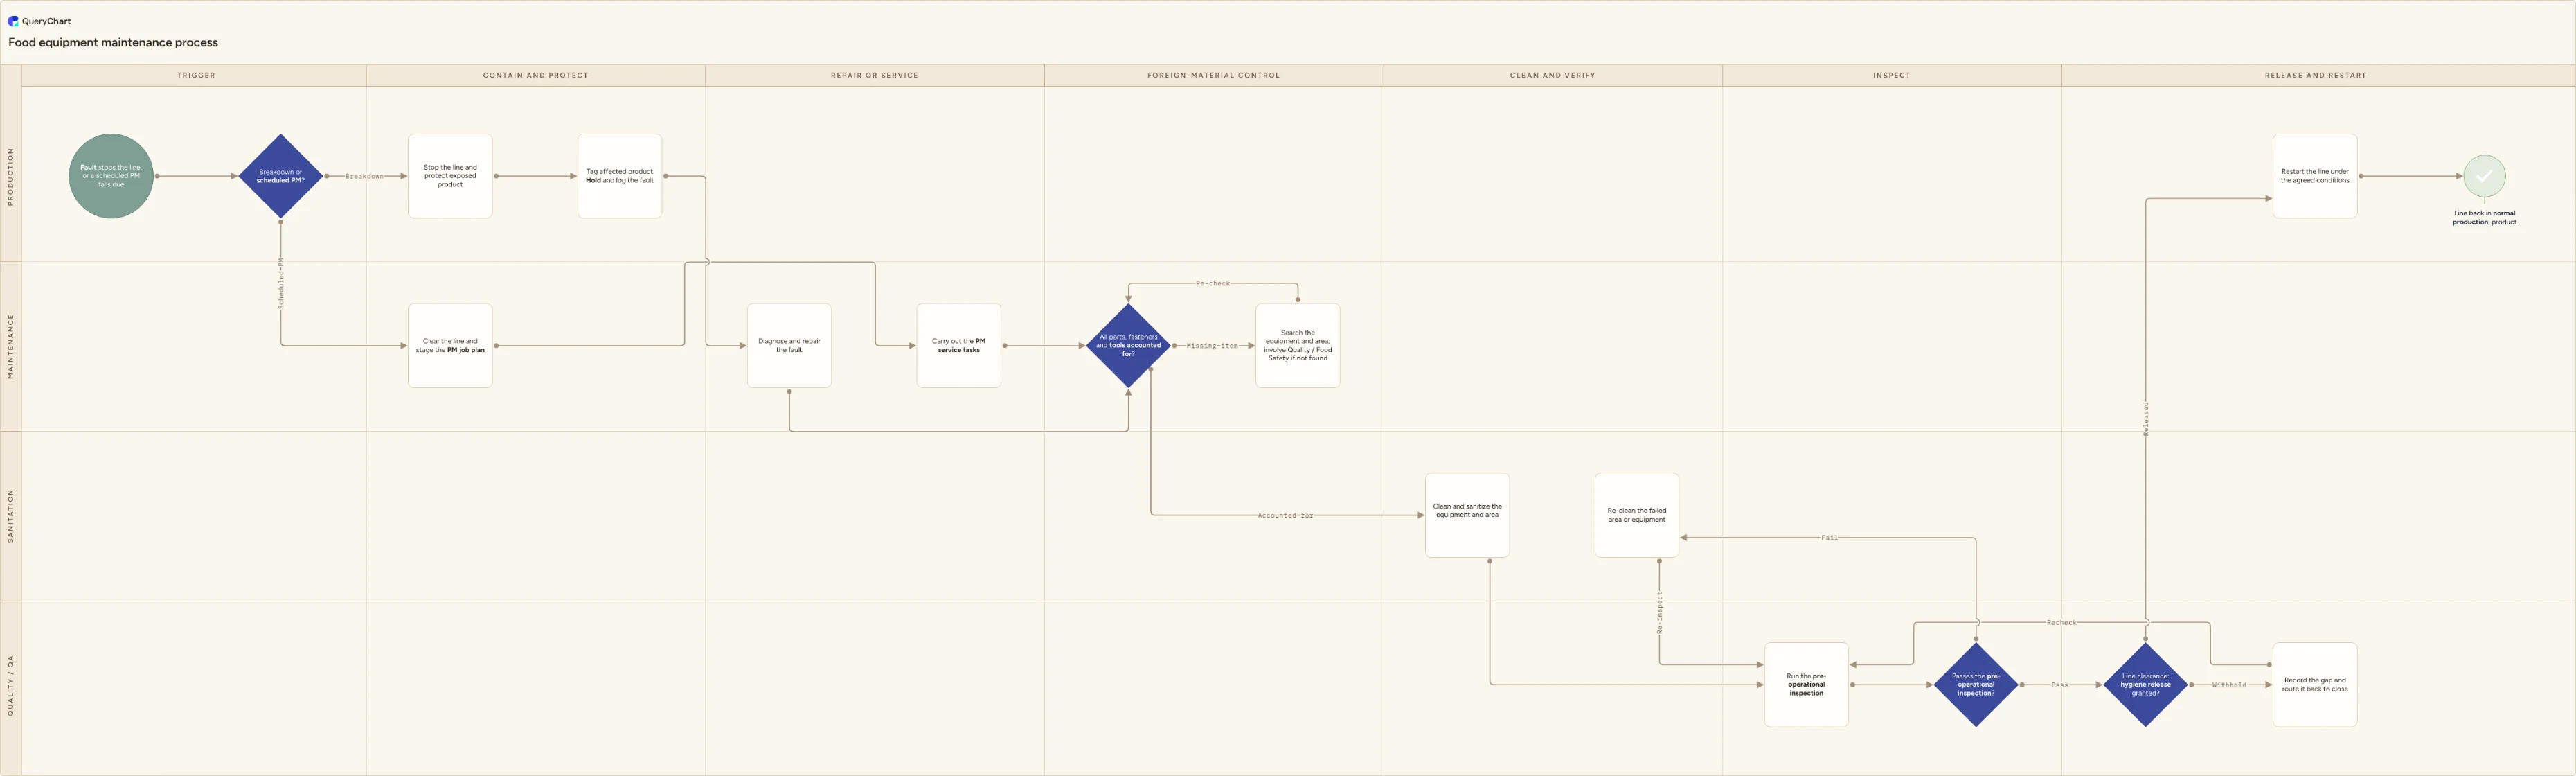Select the Line clearance hygiene release diamond
Image resolution: width=2576 pixels, height=776 pixels.
pyautogui.click(x=2145, y=685)
